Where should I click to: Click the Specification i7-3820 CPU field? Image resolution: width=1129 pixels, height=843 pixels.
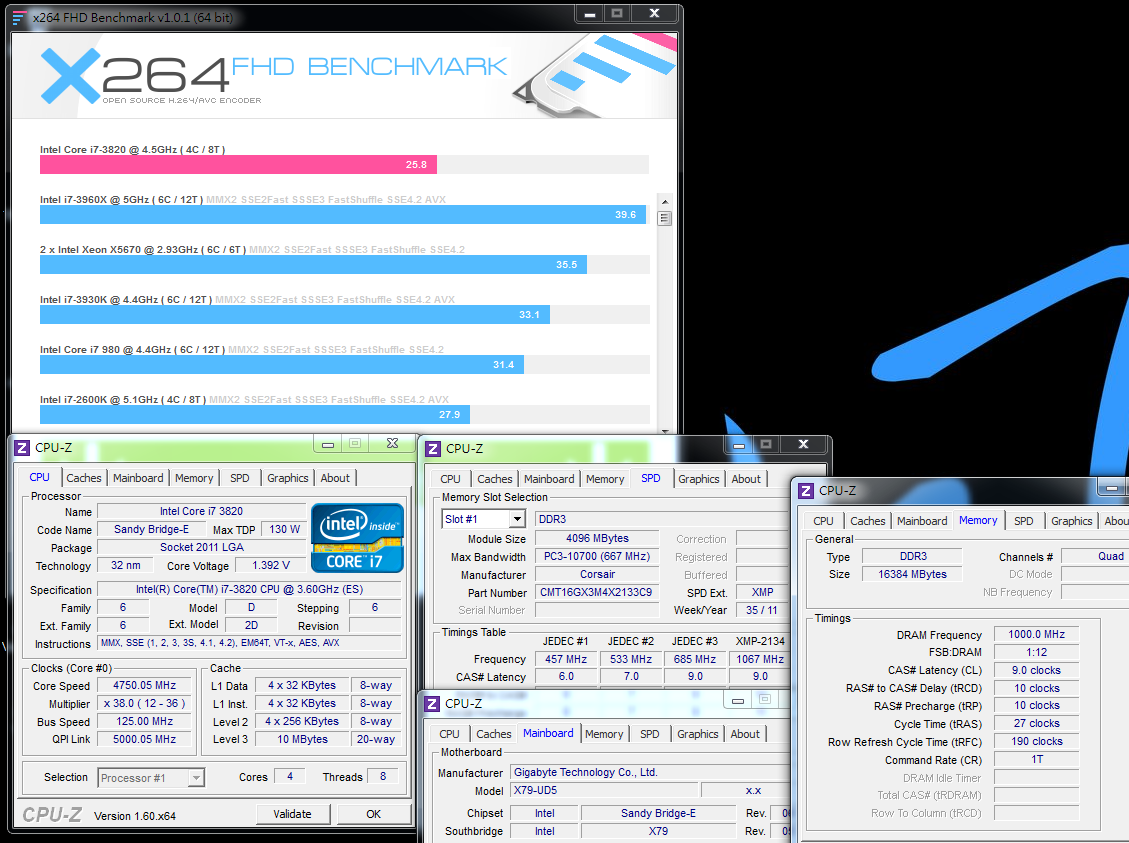point(249,589)
